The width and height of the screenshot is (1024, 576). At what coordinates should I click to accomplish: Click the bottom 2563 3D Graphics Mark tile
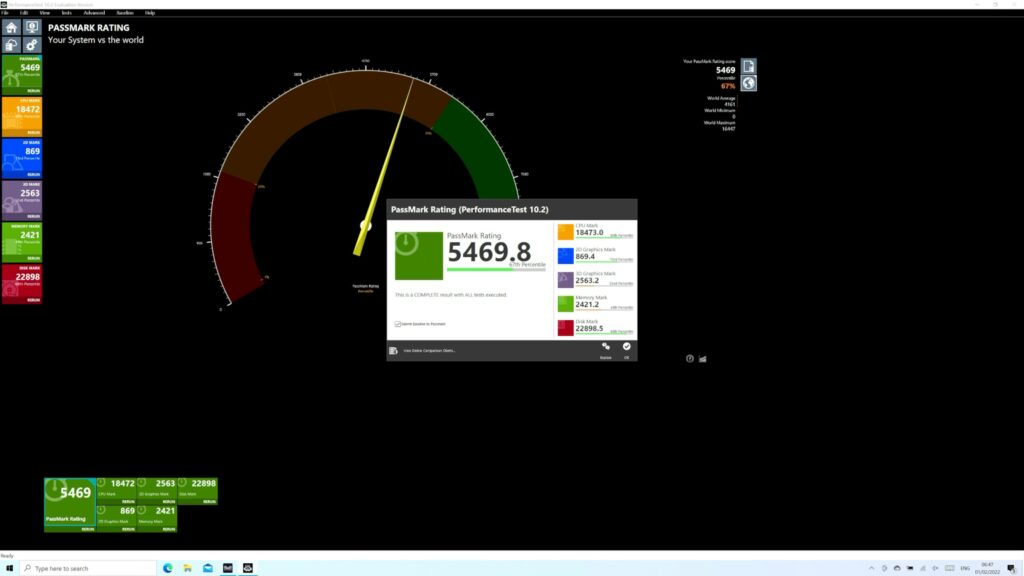157,490
